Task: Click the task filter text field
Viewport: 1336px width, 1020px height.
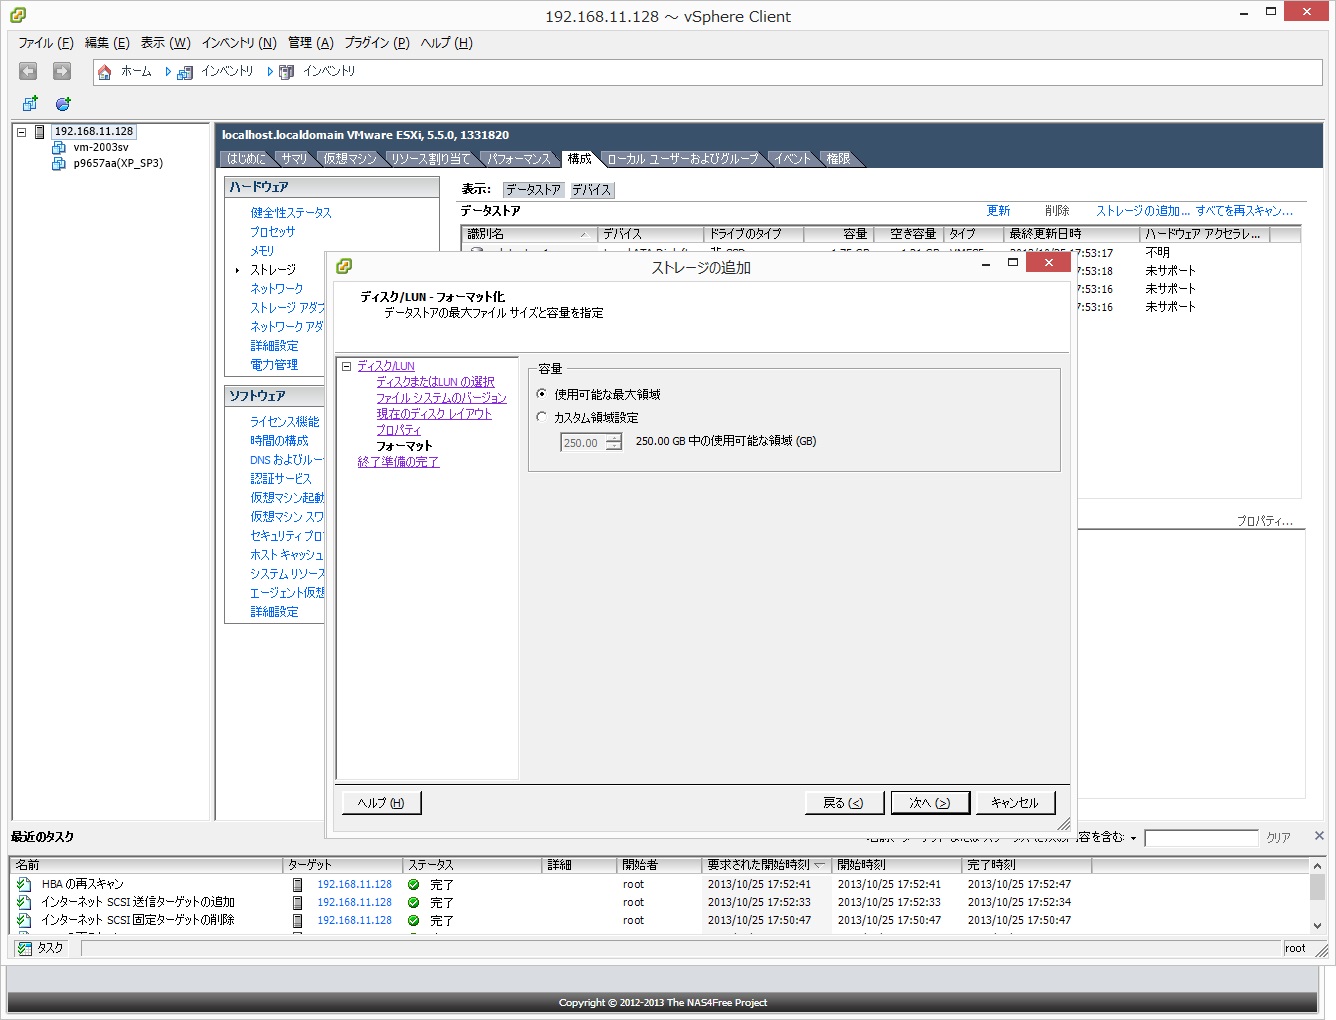Action: (x=1201, y=838)
